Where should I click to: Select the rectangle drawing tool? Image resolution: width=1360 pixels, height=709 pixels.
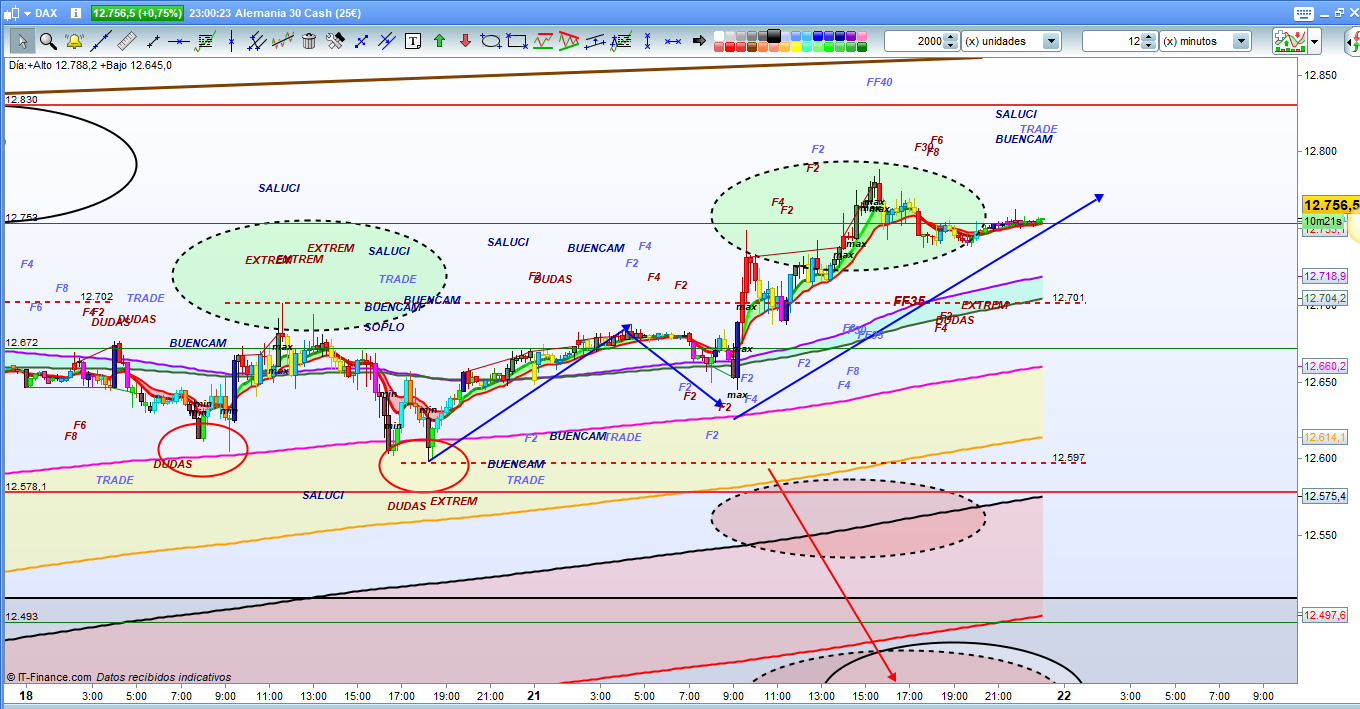coord(517,41)
